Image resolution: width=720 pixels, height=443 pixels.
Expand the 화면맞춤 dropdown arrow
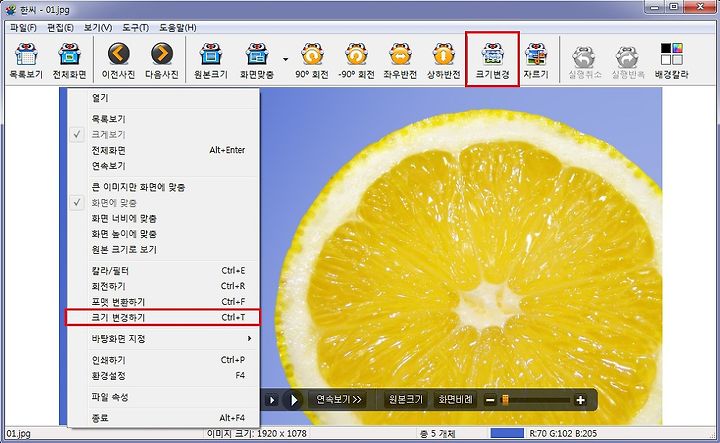pos(286,59)
